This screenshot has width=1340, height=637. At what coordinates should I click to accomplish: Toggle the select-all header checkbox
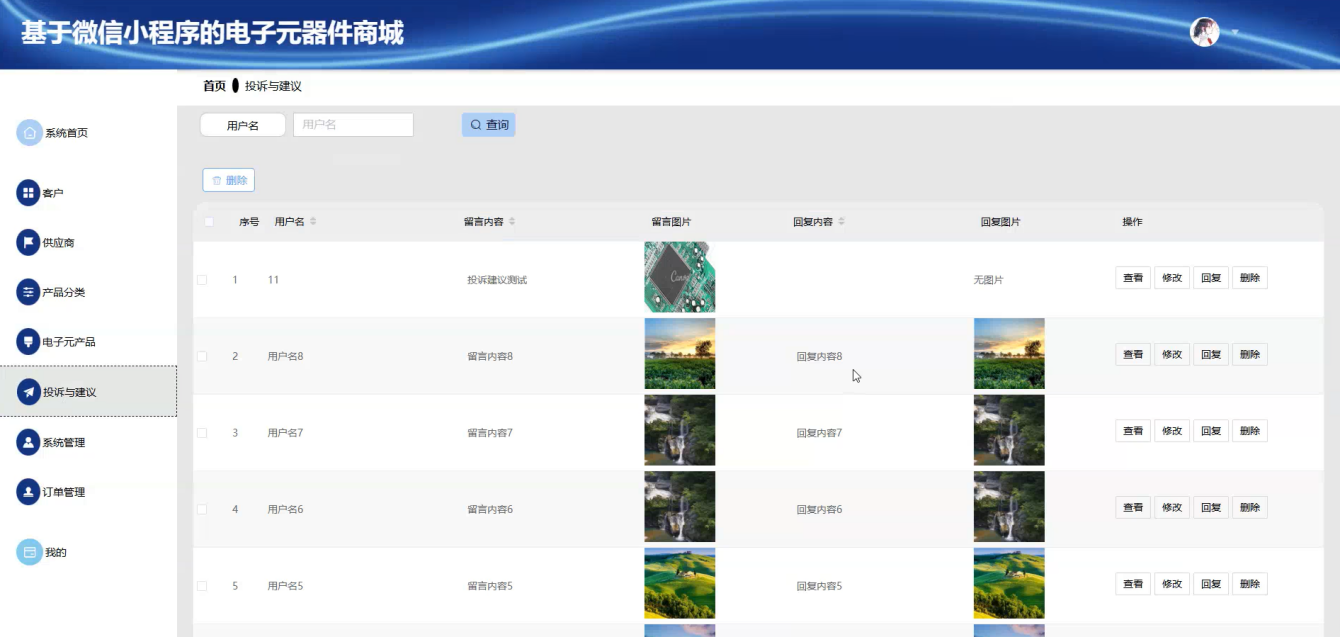coord(209,222)
